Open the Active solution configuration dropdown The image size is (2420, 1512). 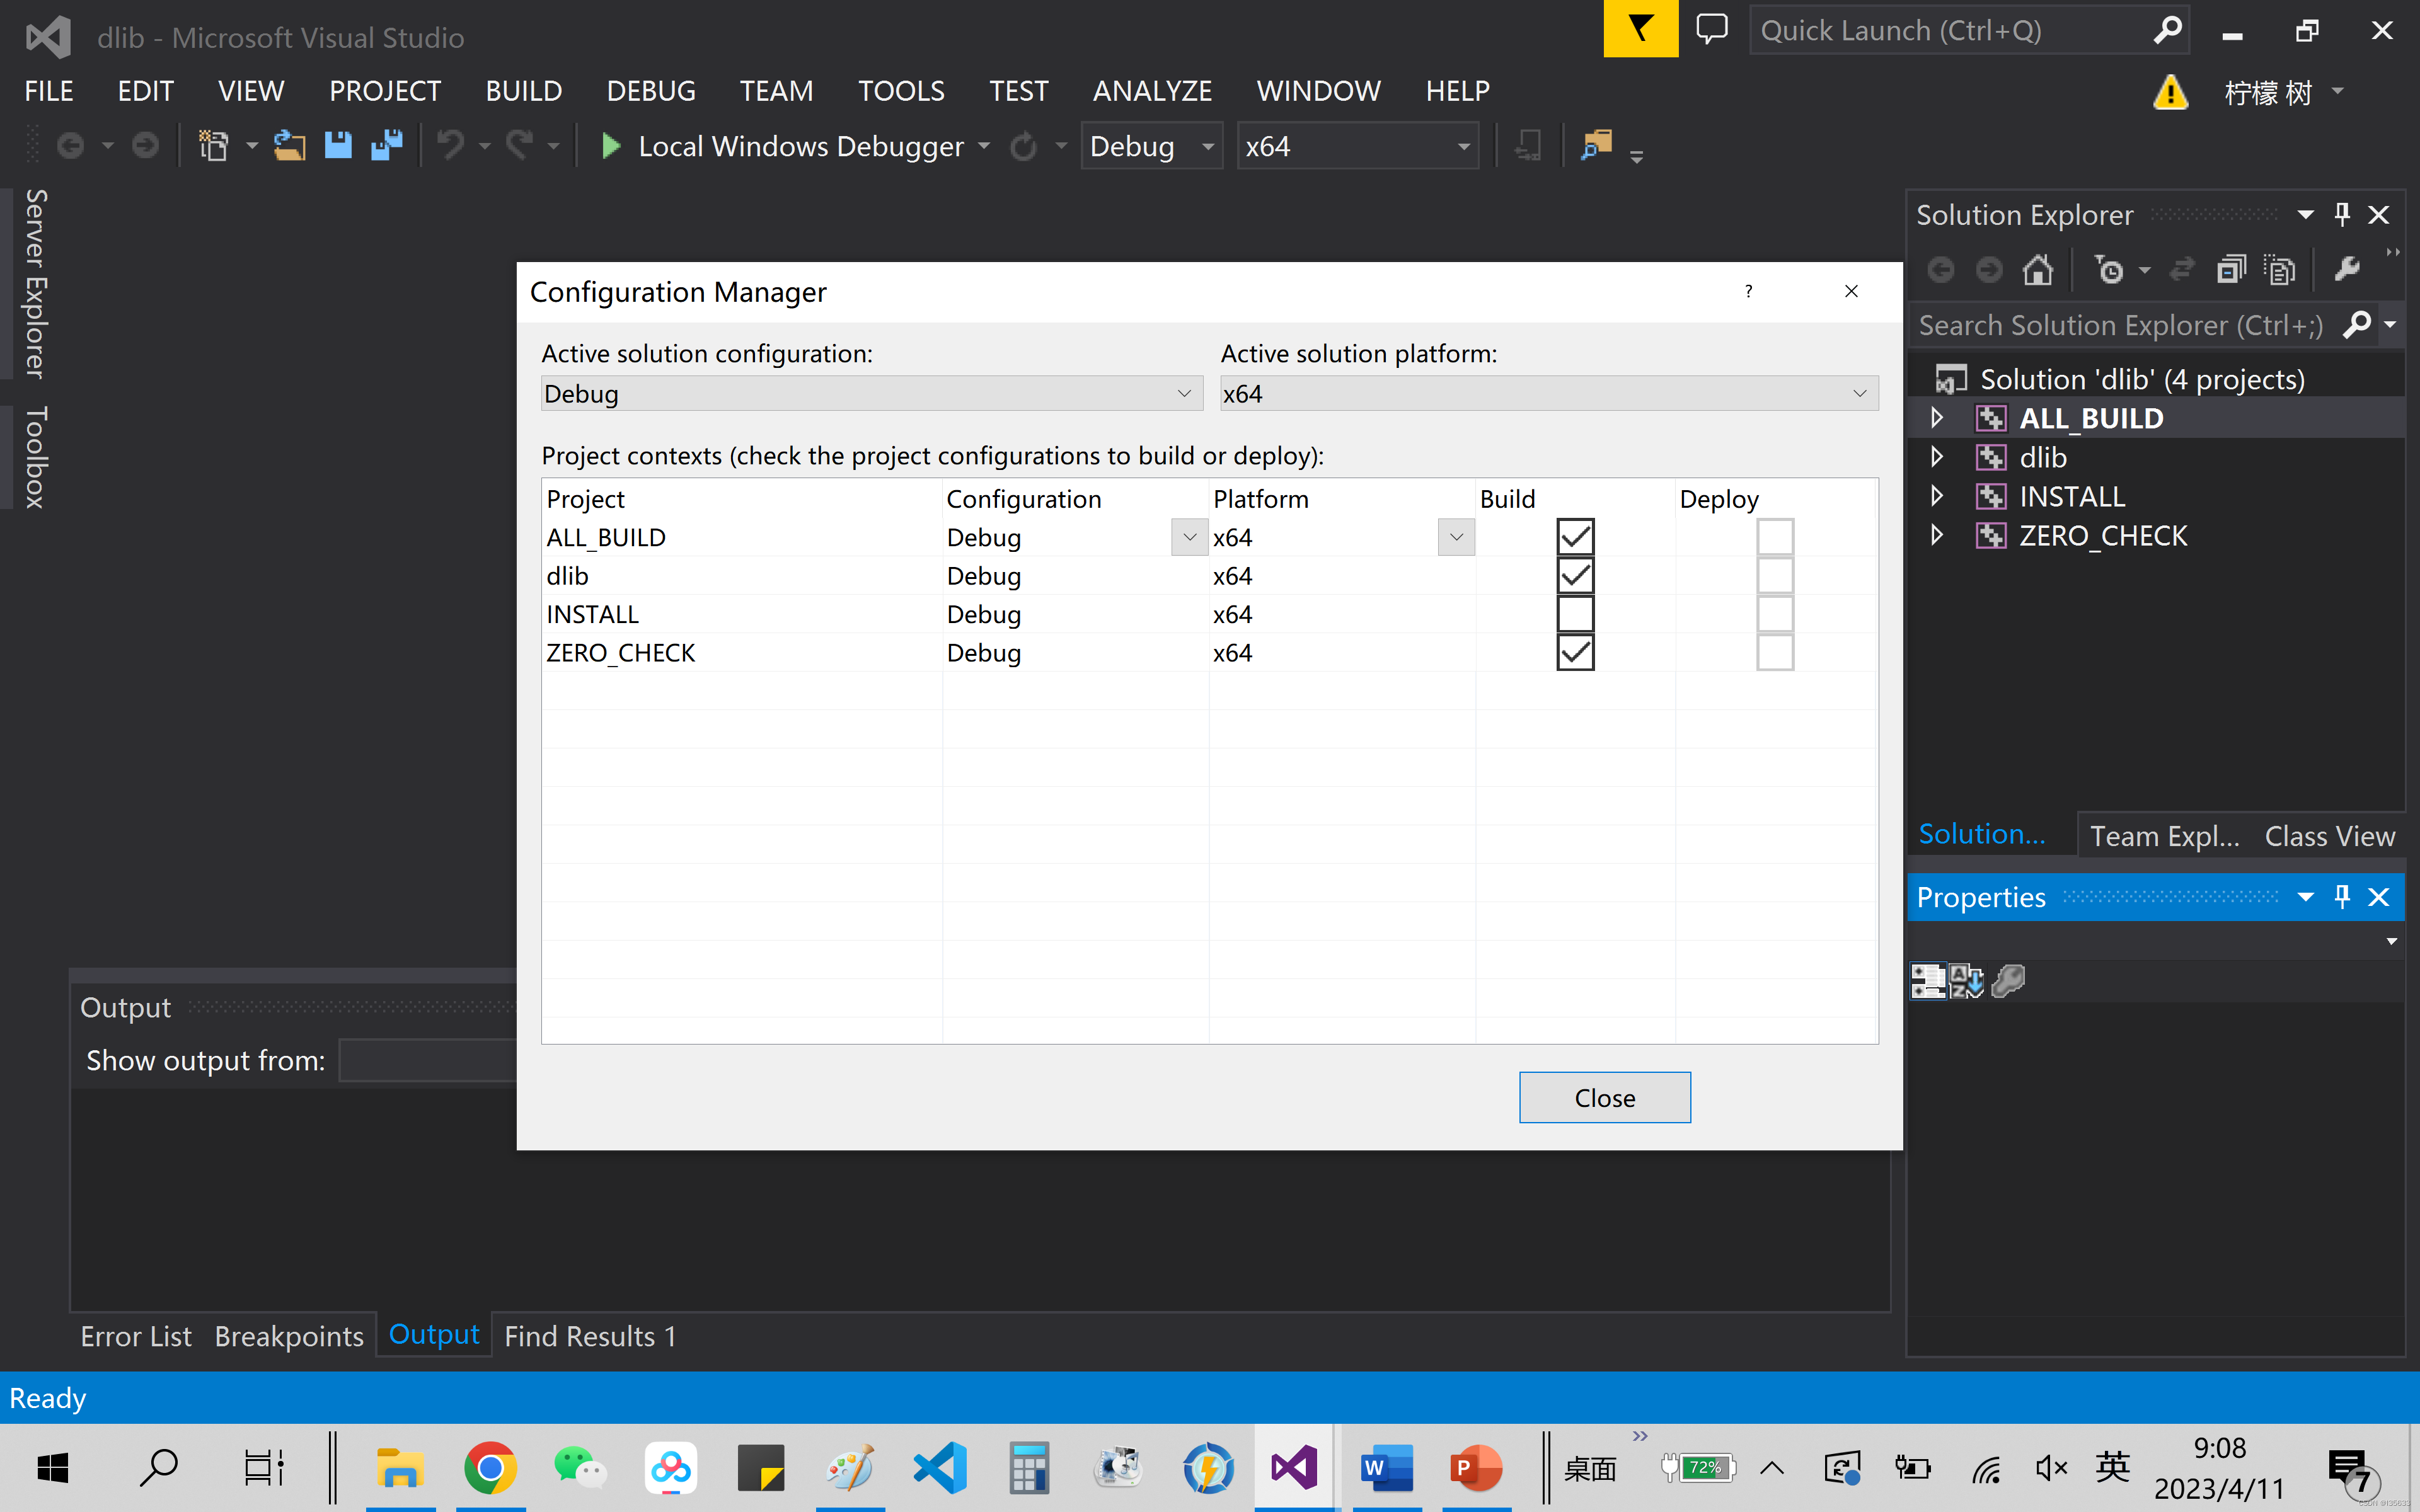tap(1185, 393)
